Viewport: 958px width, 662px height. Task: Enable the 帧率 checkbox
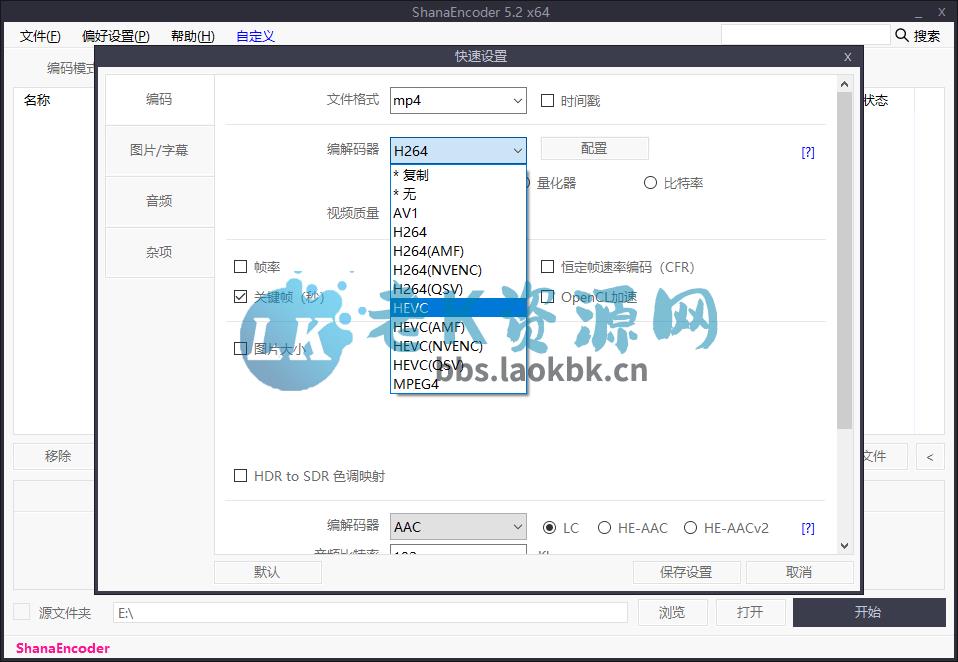tap(241, 266)
